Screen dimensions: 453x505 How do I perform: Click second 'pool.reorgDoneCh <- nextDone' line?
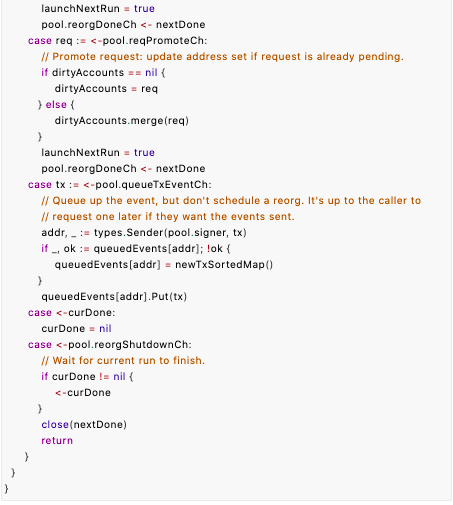point(123,168)
